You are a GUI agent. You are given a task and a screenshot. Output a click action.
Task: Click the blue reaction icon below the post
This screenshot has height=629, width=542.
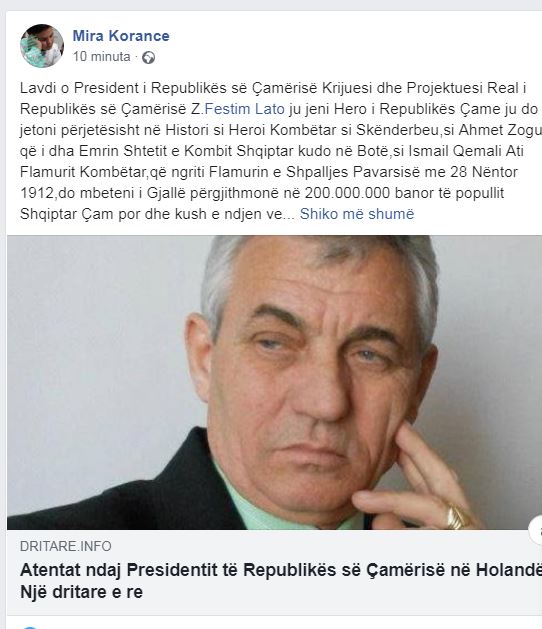coord(30,627)
